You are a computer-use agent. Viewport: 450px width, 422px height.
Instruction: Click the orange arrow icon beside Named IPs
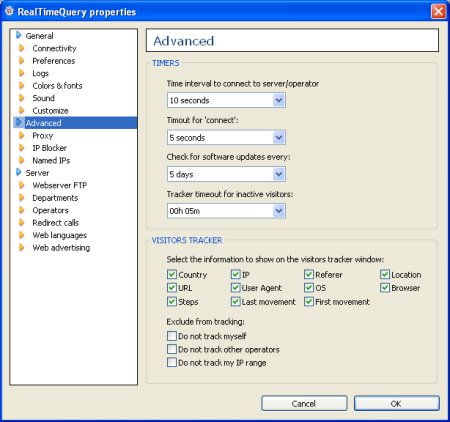click(22, 160)
